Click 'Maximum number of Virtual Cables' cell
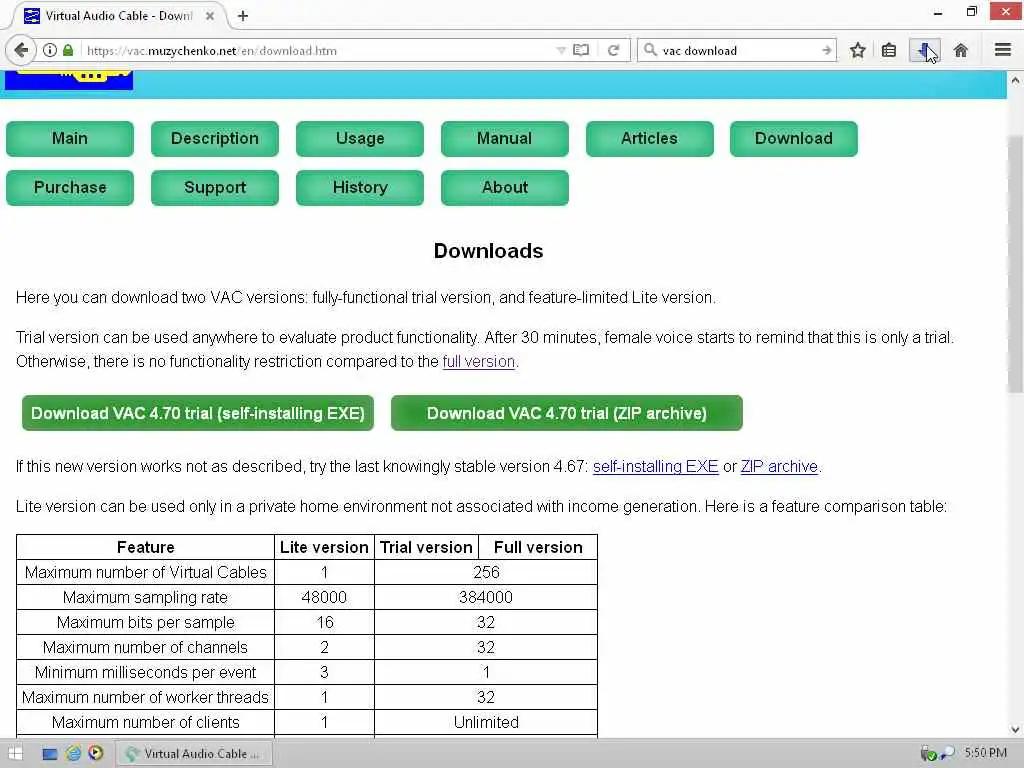 pyautogui.click(x=146, y=572)
